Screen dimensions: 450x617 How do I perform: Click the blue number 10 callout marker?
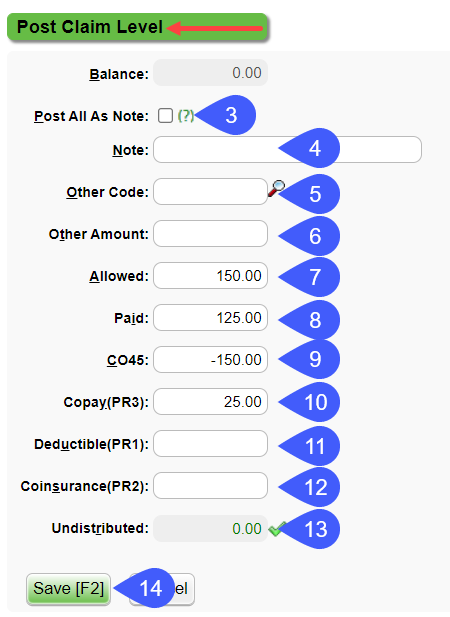click(309, 402)
